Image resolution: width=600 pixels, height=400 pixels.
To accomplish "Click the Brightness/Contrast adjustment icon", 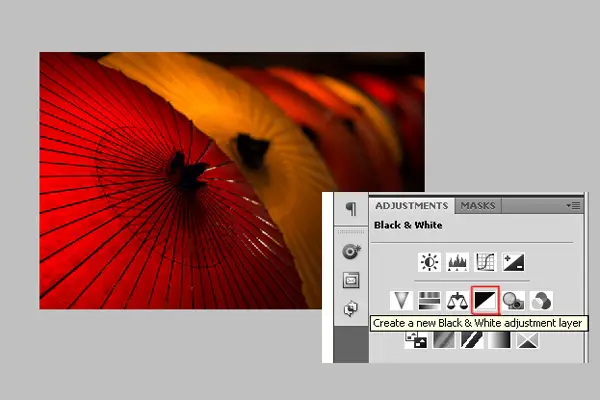I will pos(430,262).
